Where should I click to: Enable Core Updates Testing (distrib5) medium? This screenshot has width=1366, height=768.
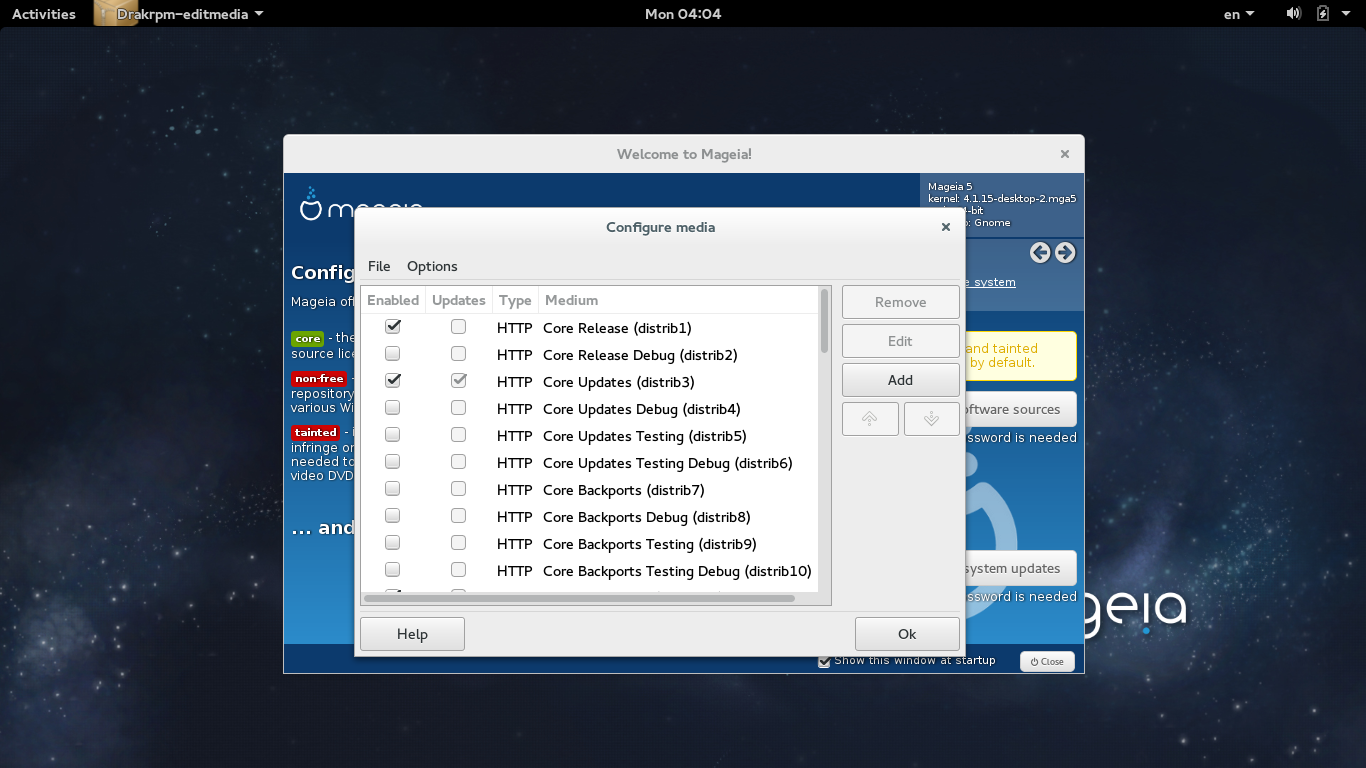pos(393,435)
